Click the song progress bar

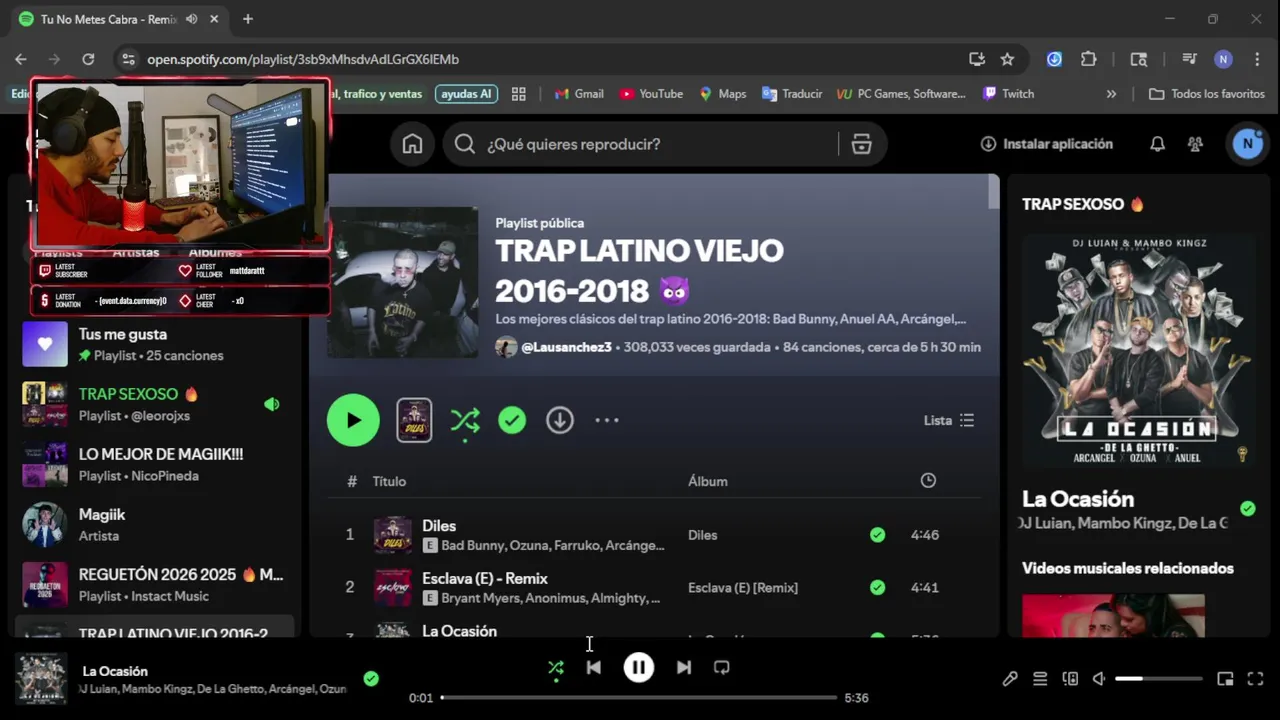639,697
